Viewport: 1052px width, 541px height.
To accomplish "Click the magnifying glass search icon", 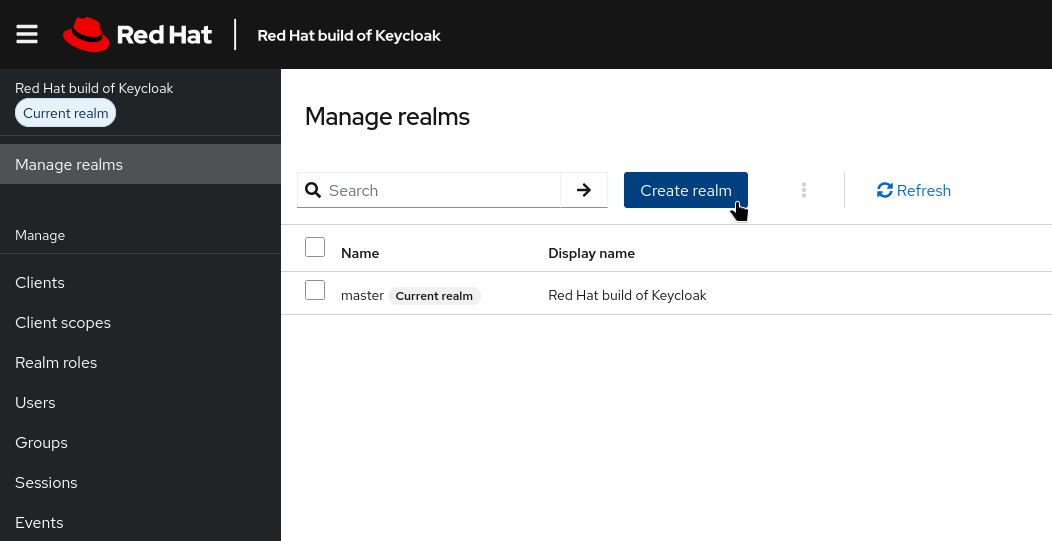I will (x=313, y=190).
